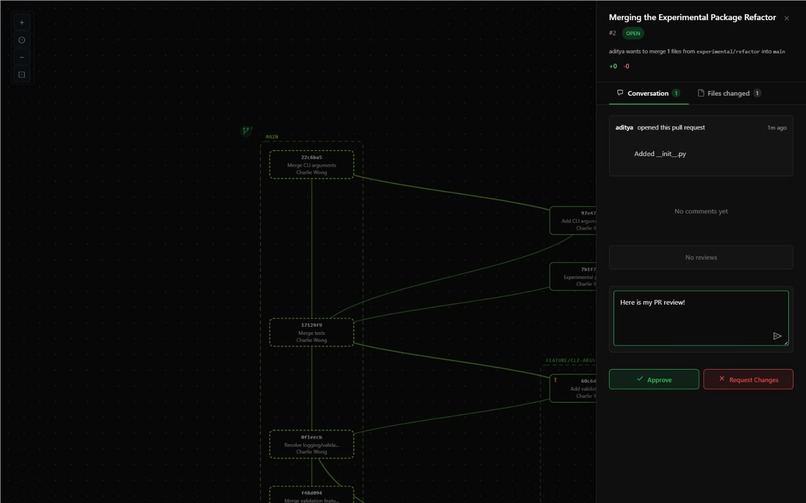
Task: Click the Conversation count badge
Action: pos(676,93)
